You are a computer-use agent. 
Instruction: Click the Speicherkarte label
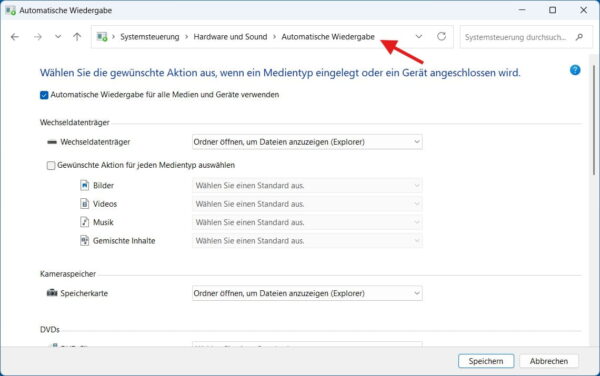84,293
